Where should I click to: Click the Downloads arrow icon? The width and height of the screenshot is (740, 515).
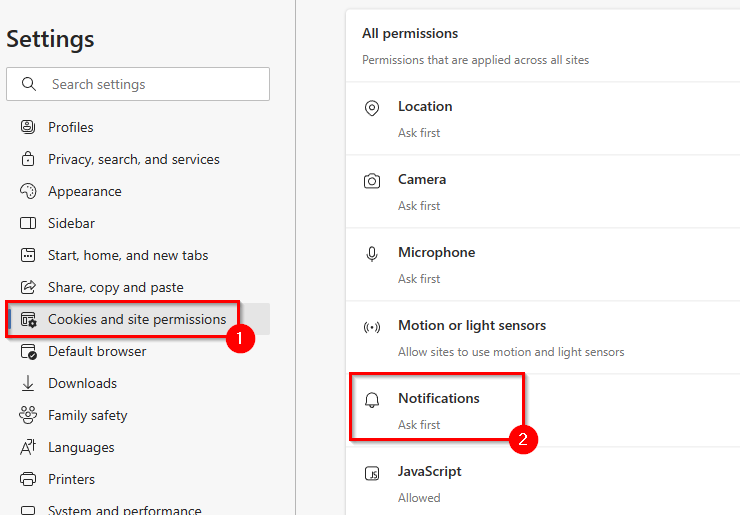point(28,383)
